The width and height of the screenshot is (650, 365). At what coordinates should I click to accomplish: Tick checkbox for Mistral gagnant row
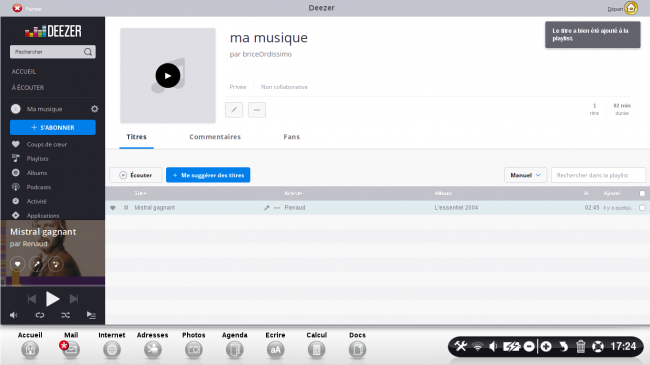[x=642, y=207]
